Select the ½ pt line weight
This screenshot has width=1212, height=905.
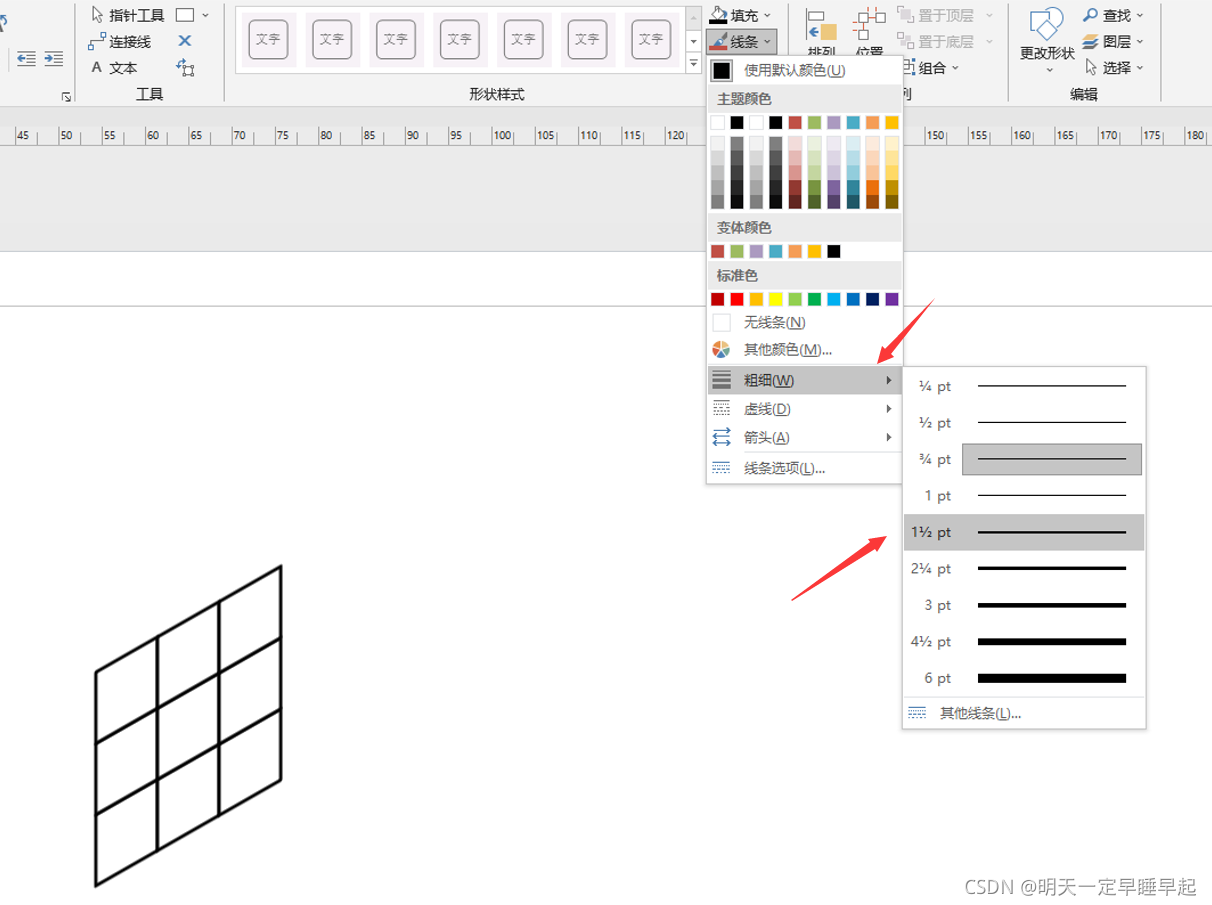[1024, 422]
